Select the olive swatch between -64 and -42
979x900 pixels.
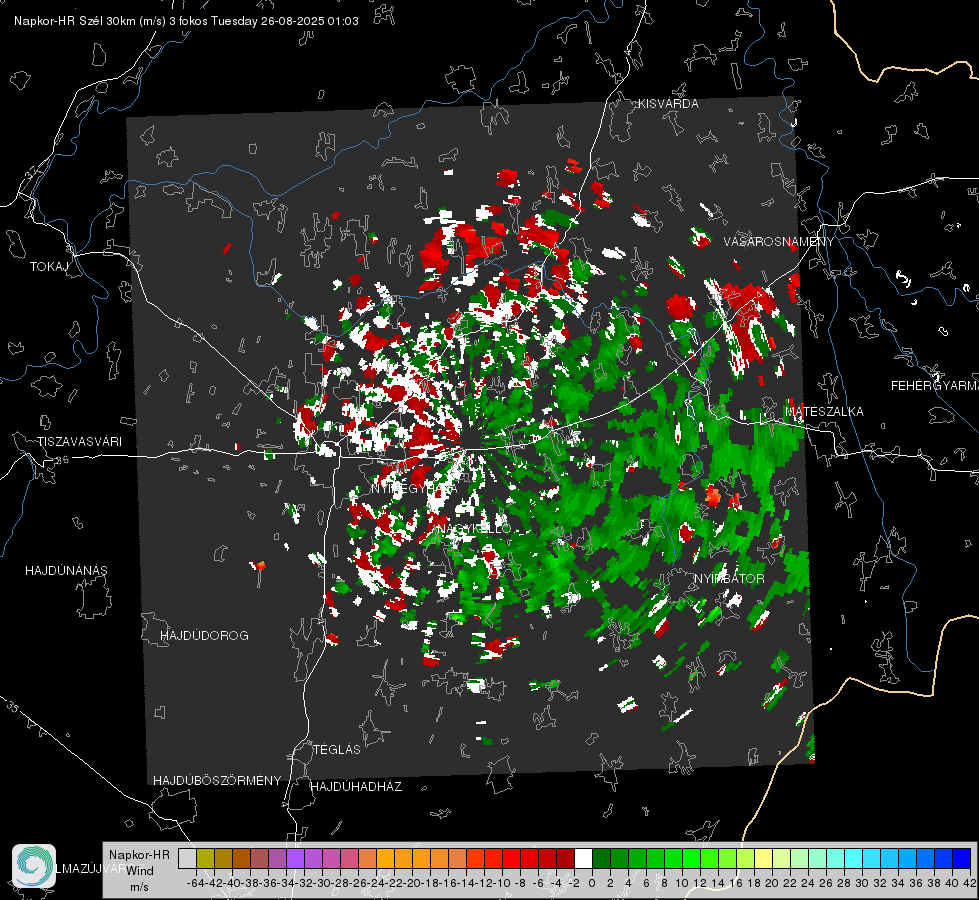point(205,858)
